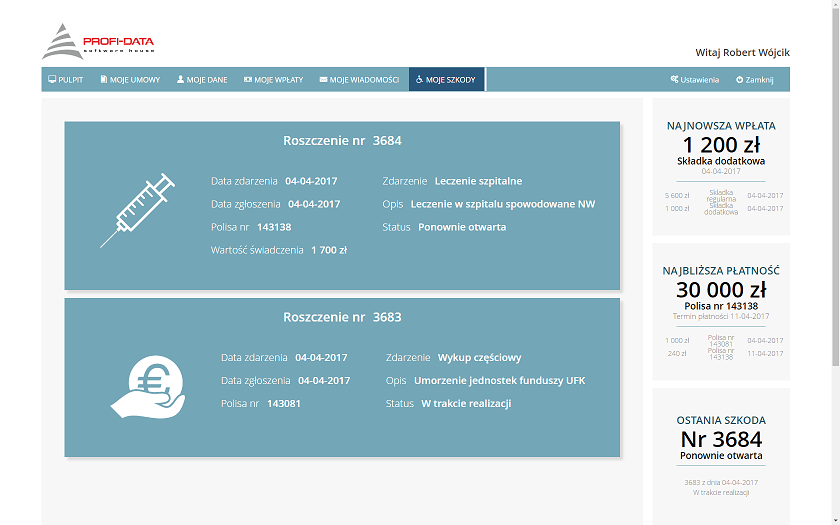Click the '240 zł' upcoming payment row
Screen dimensions: 840x525
[724, 354]
